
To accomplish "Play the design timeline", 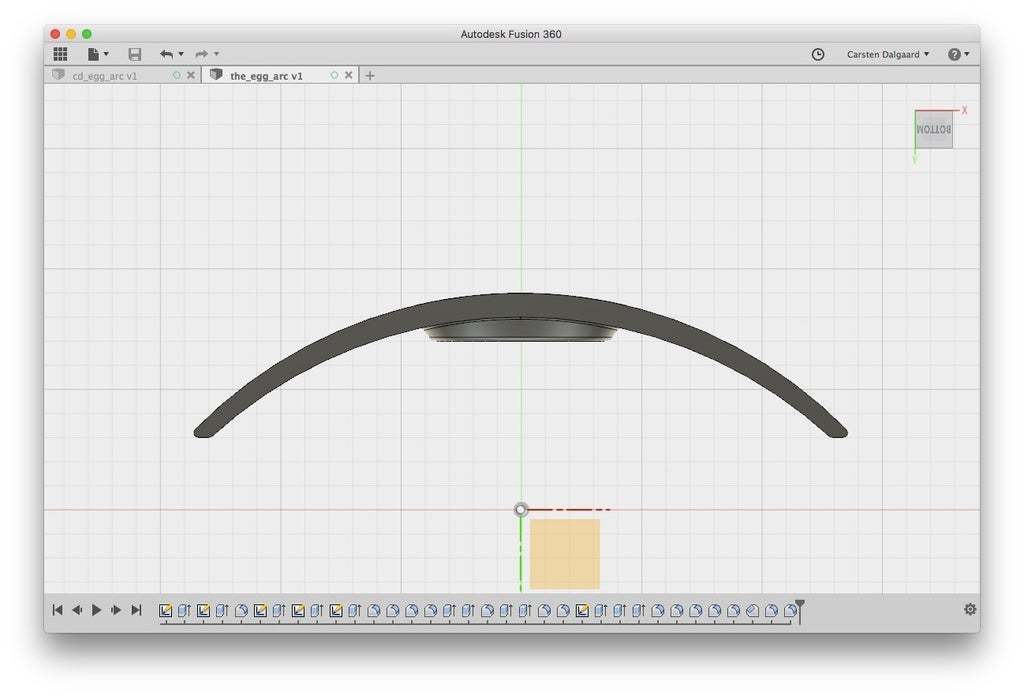I will click(97, 610).
